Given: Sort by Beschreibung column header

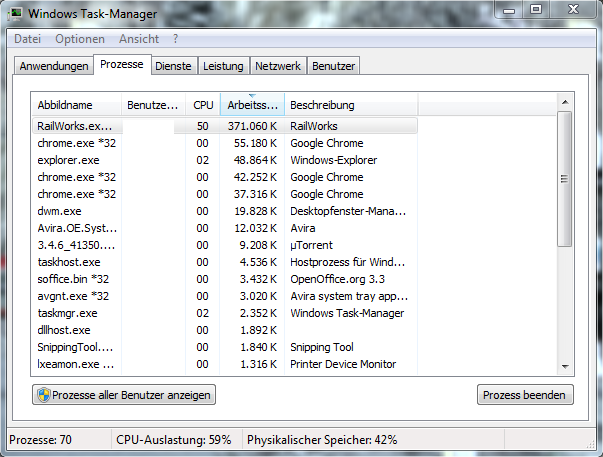Looking at the screenshot, I should click(351, 105).
